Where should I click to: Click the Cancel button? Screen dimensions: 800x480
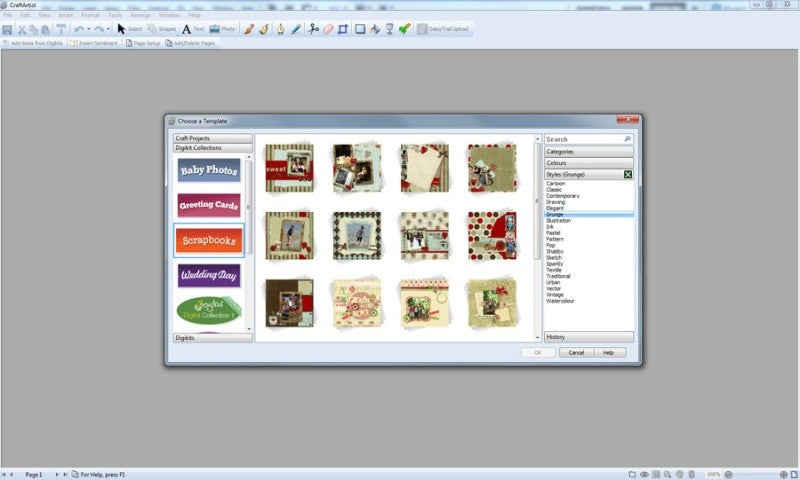pyautogui.click(x=576, y=352)
